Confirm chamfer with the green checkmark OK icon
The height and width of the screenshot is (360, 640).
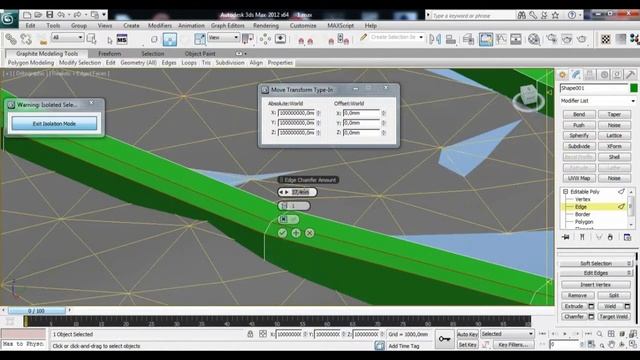(282, 233)
